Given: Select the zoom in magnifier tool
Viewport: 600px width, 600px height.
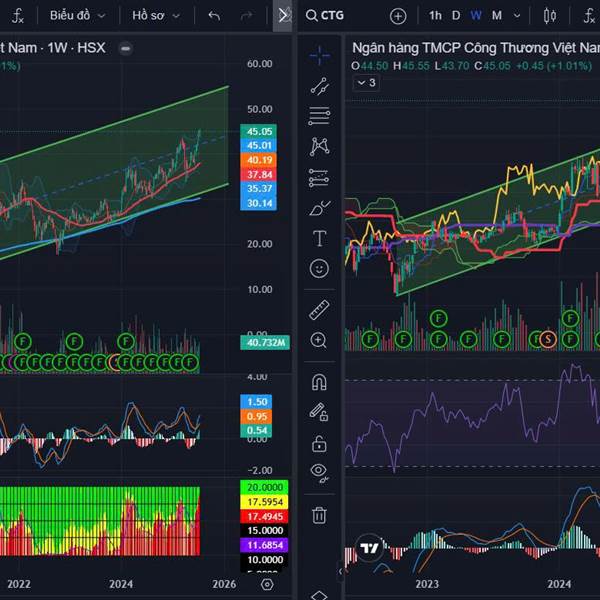Looking at the screenshot, I should pyautogui.click(x=319, y=340).
